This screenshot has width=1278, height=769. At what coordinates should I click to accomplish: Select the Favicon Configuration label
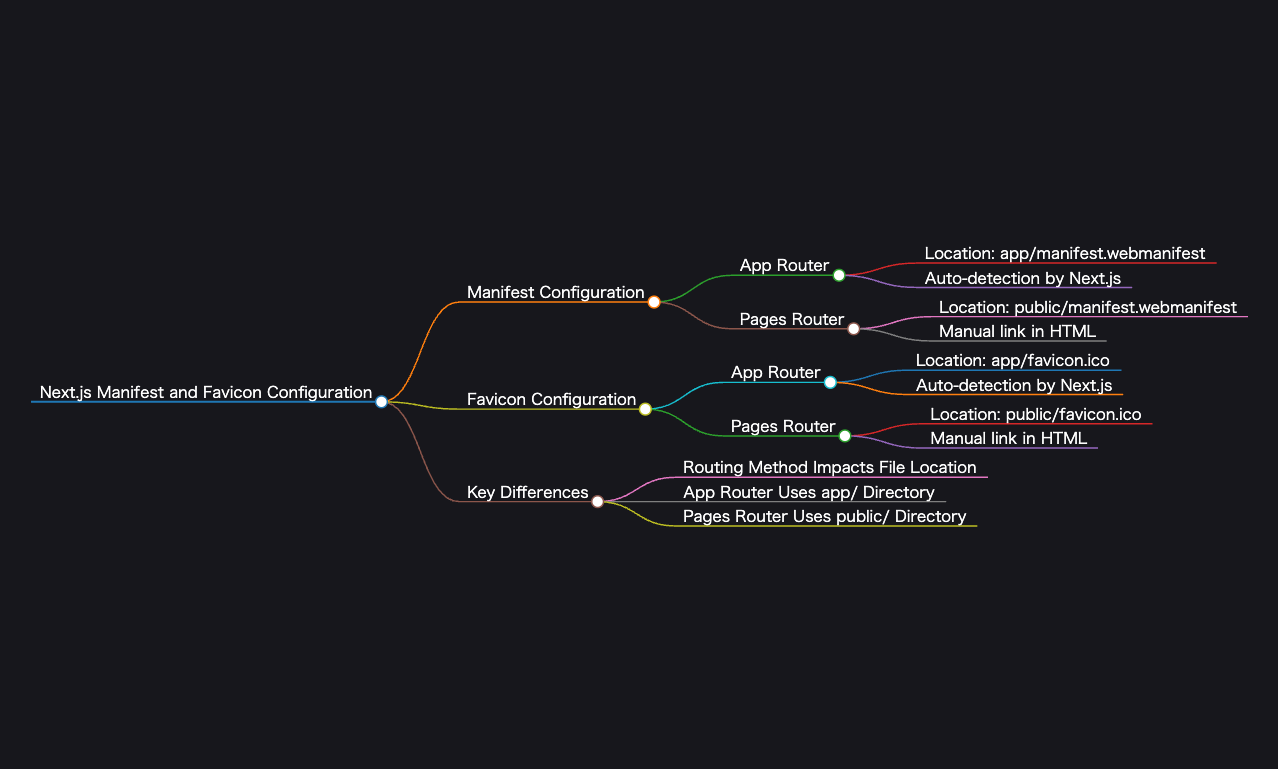[552, 399]
